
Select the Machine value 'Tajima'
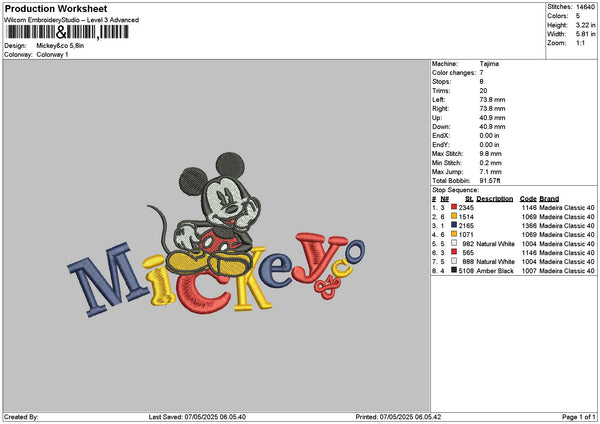(489, 64)
